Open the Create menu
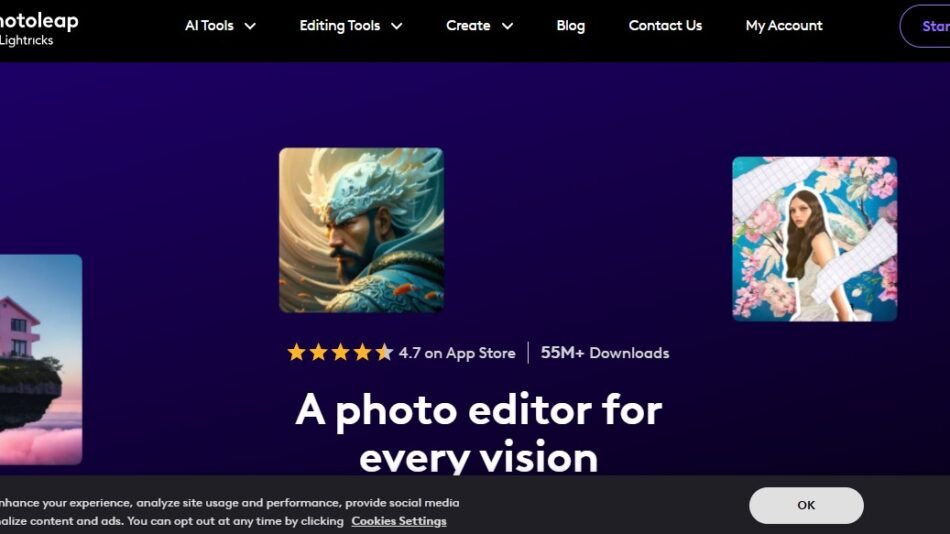The image size is (950, 534). [x=468, y=25]
